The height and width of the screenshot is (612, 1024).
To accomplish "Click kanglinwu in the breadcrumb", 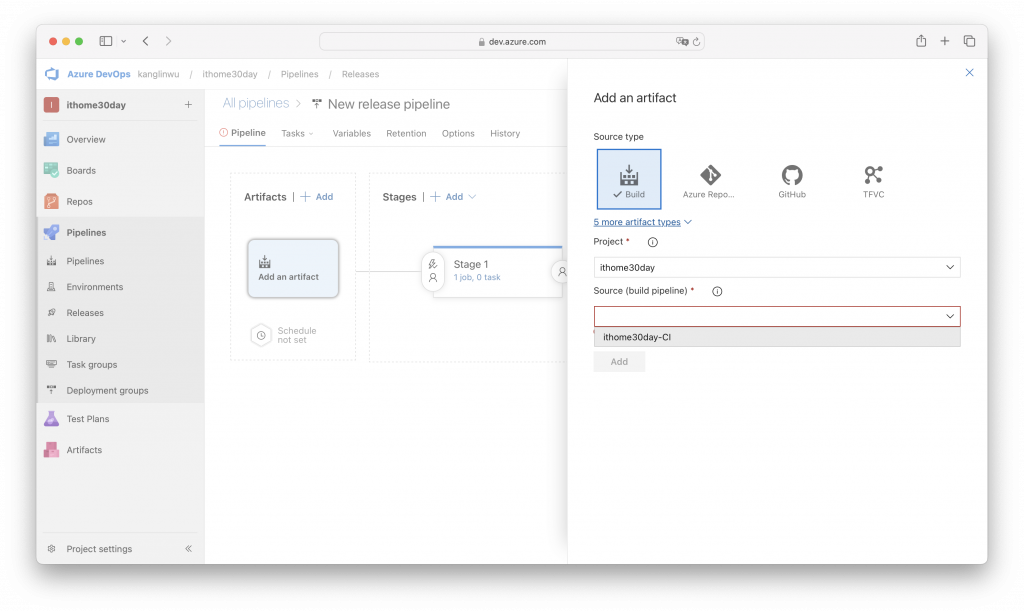I will tap(158, 74).
